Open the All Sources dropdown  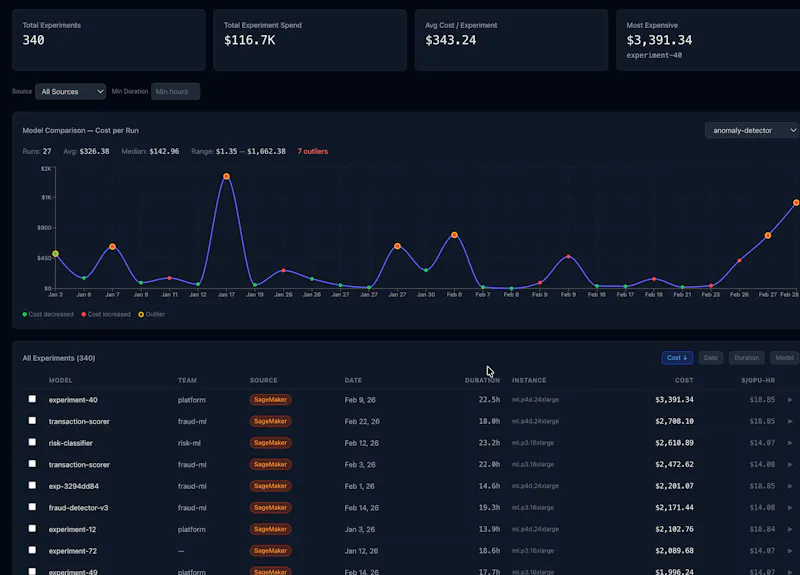tap(70, 91)
